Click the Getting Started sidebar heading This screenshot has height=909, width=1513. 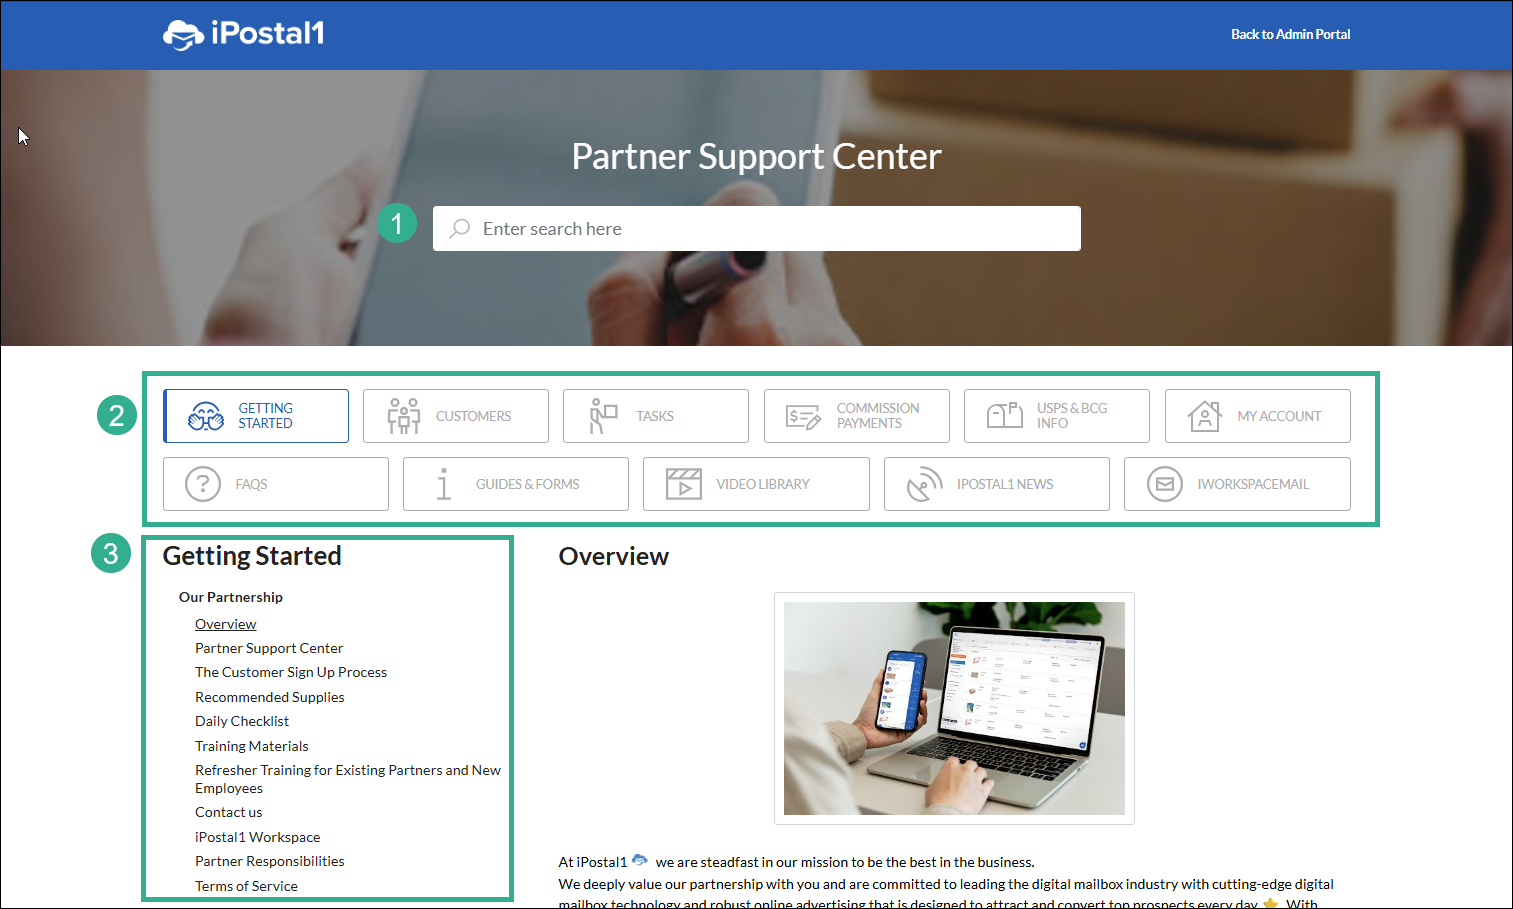click(252, 556)
